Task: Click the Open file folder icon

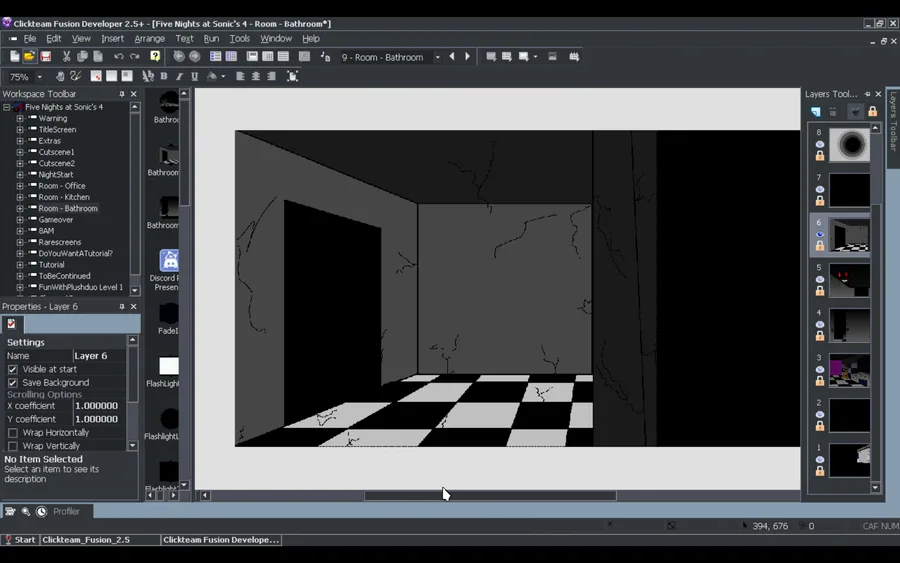Action: coord(29,56)
